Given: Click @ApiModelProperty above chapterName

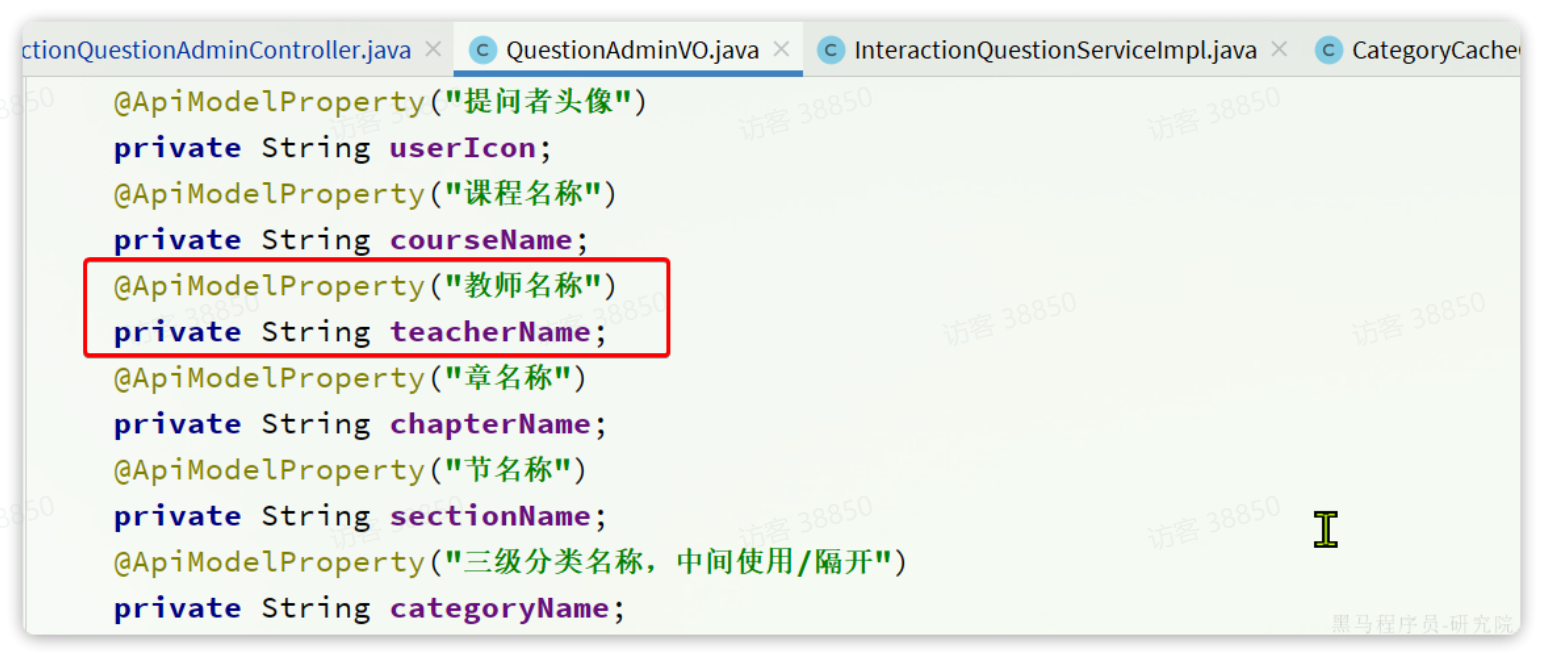Looking at the screenshot, I should coord(270,378).
